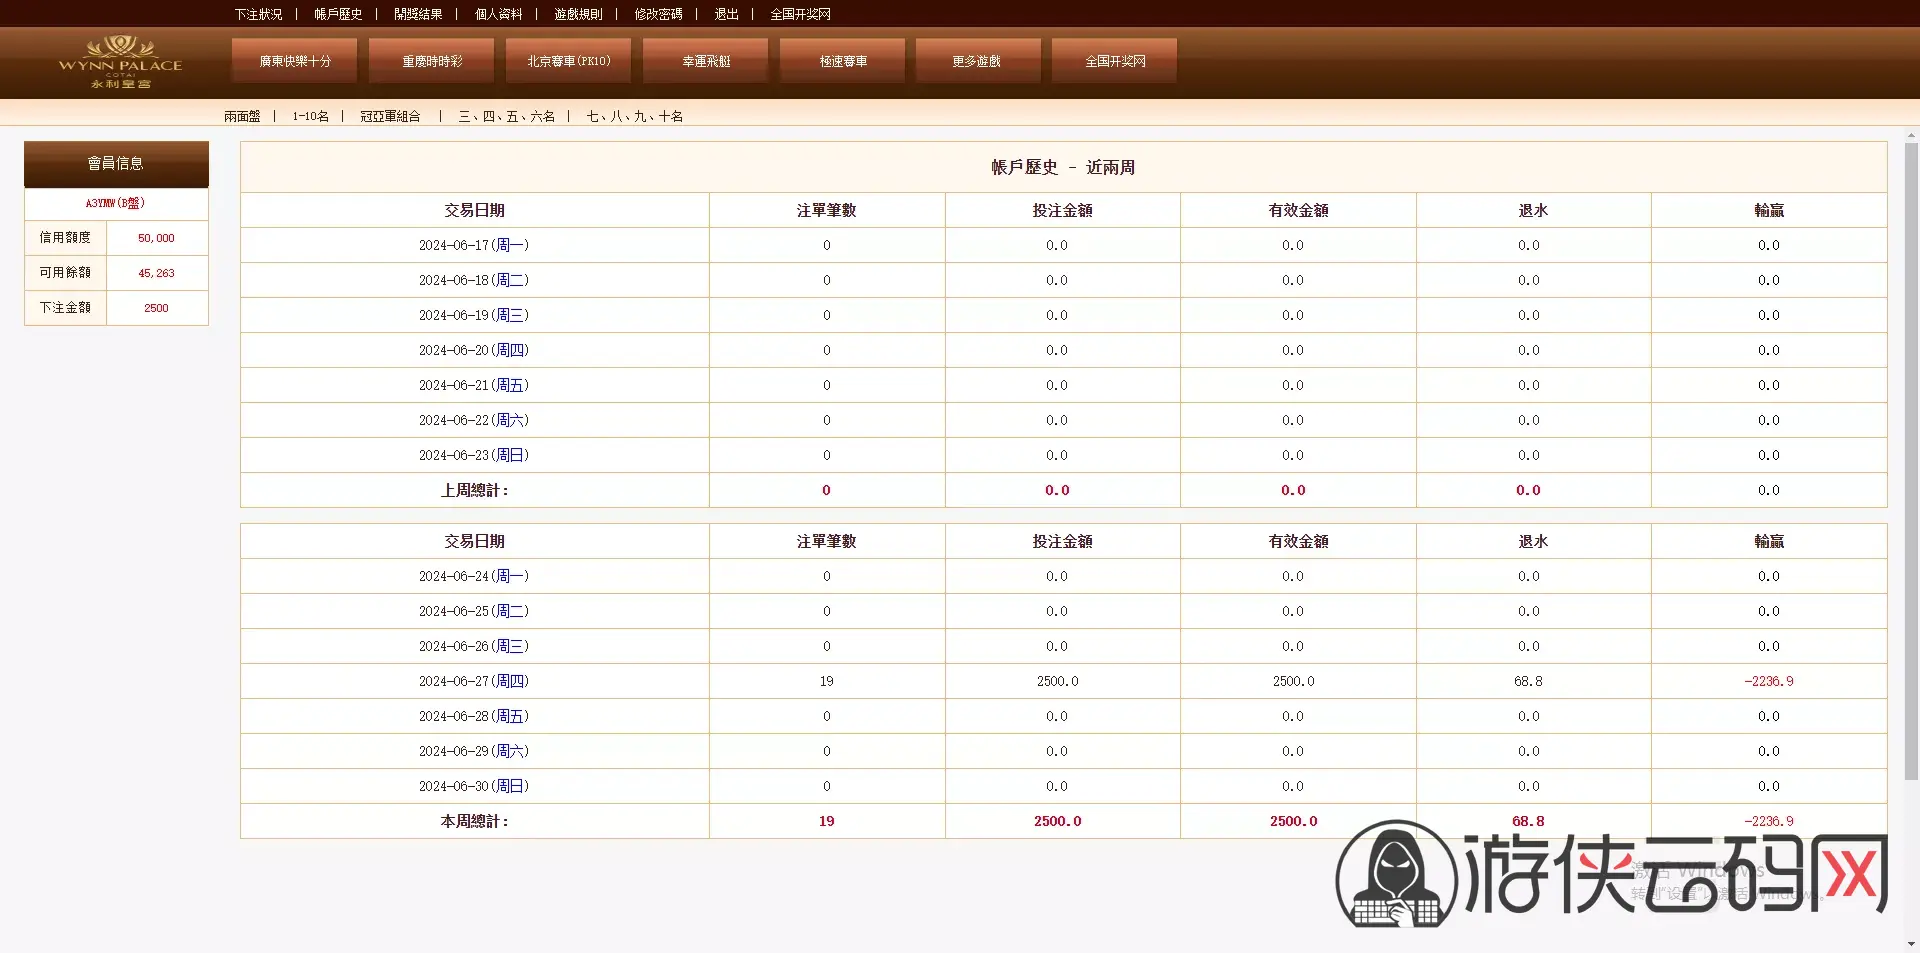Open 帳戶歷史 in top menu
The height and width of the screenshot is (953, 1920).
tap(338, 14)
